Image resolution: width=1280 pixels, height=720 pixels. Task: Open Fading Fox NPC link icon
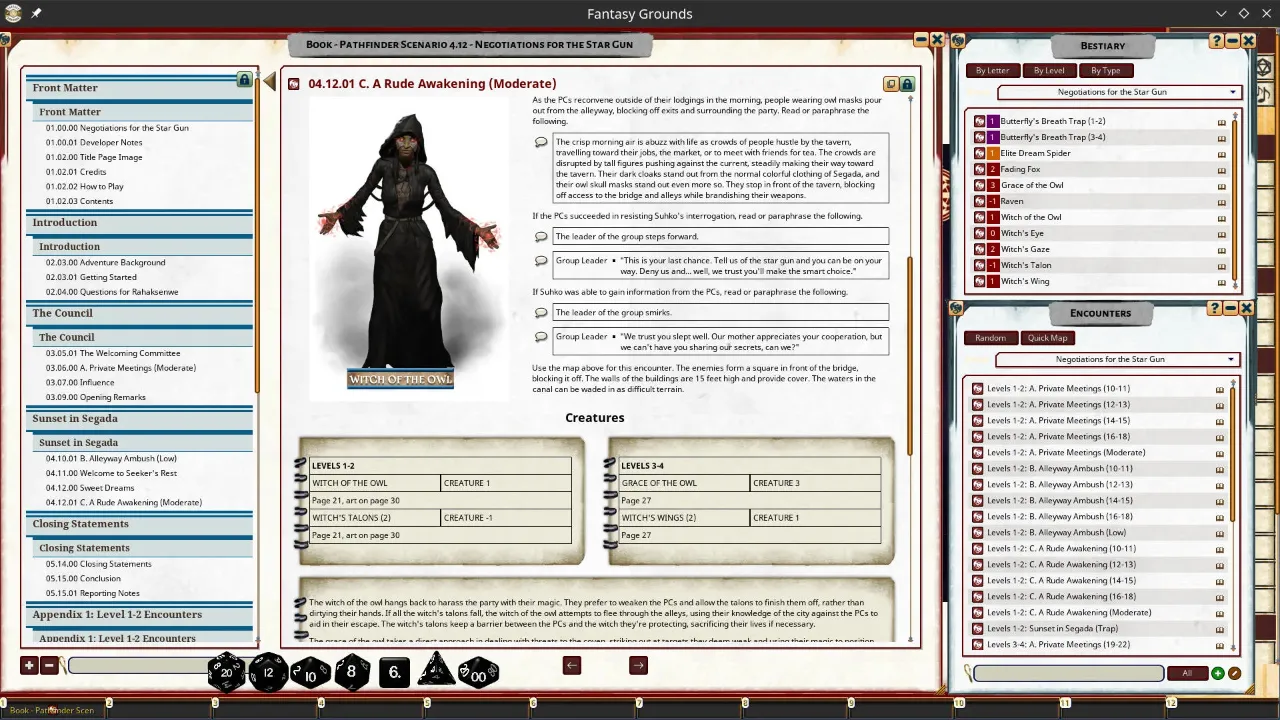pos(980,169)
